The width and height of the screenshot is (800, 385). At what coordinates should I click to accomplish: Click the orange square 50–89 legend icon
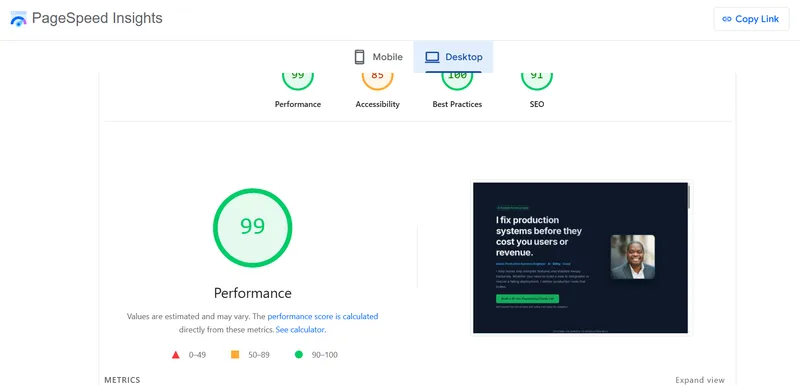point(235,354)
